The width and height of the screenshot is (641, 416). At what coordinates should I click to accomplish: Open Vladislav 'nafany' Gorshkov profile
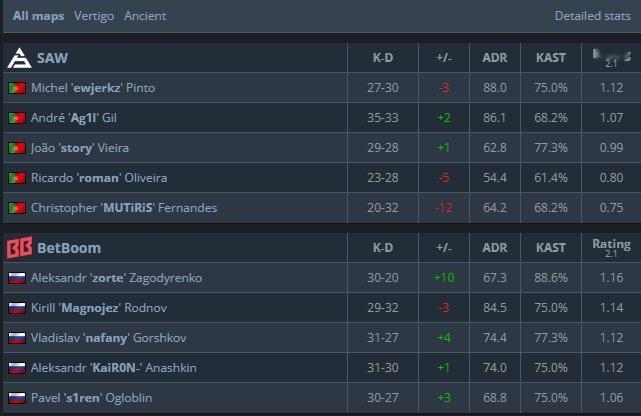click(x=108, y=338)
